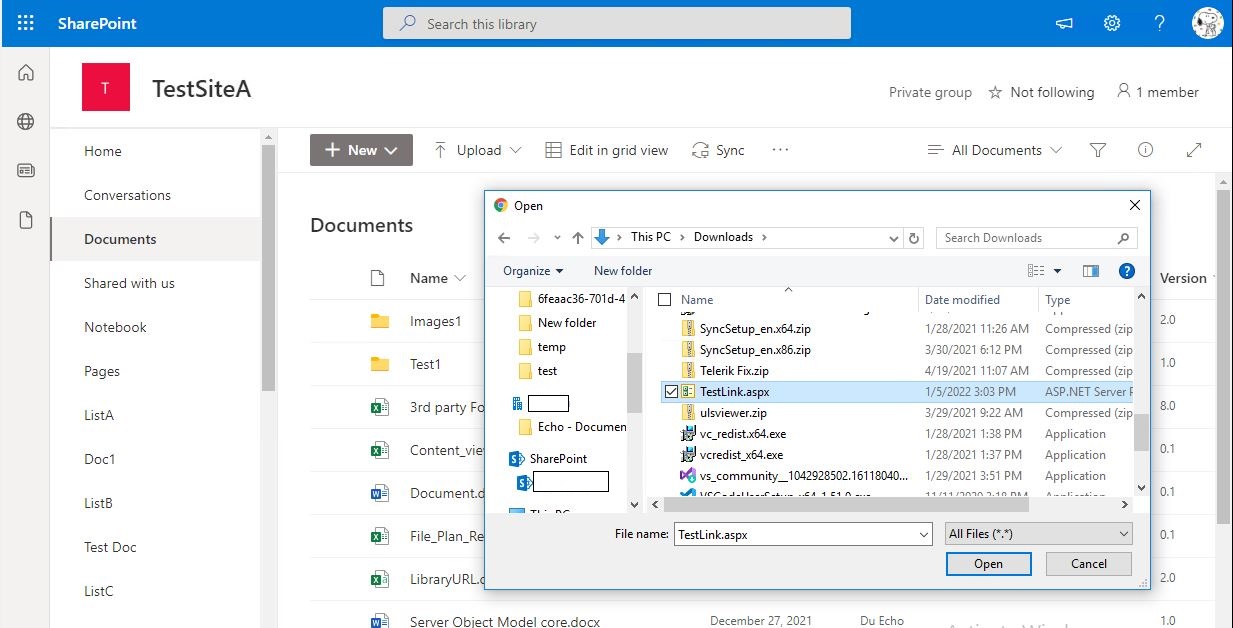1233x628 pixels.
Task: Expand the File name history dropdown
Action: point(923,534)
